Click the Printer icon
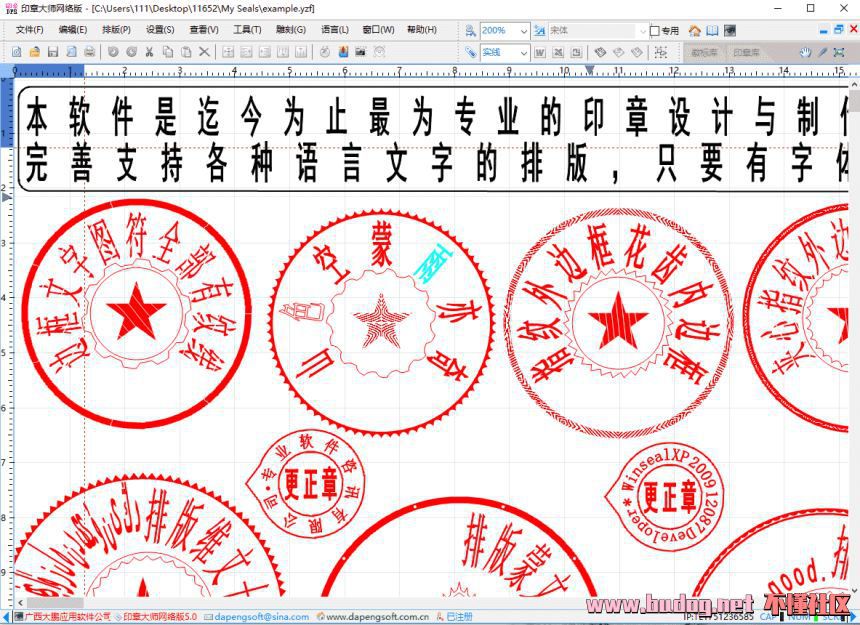Screen dimensions: 860x625 coord(89,52)
